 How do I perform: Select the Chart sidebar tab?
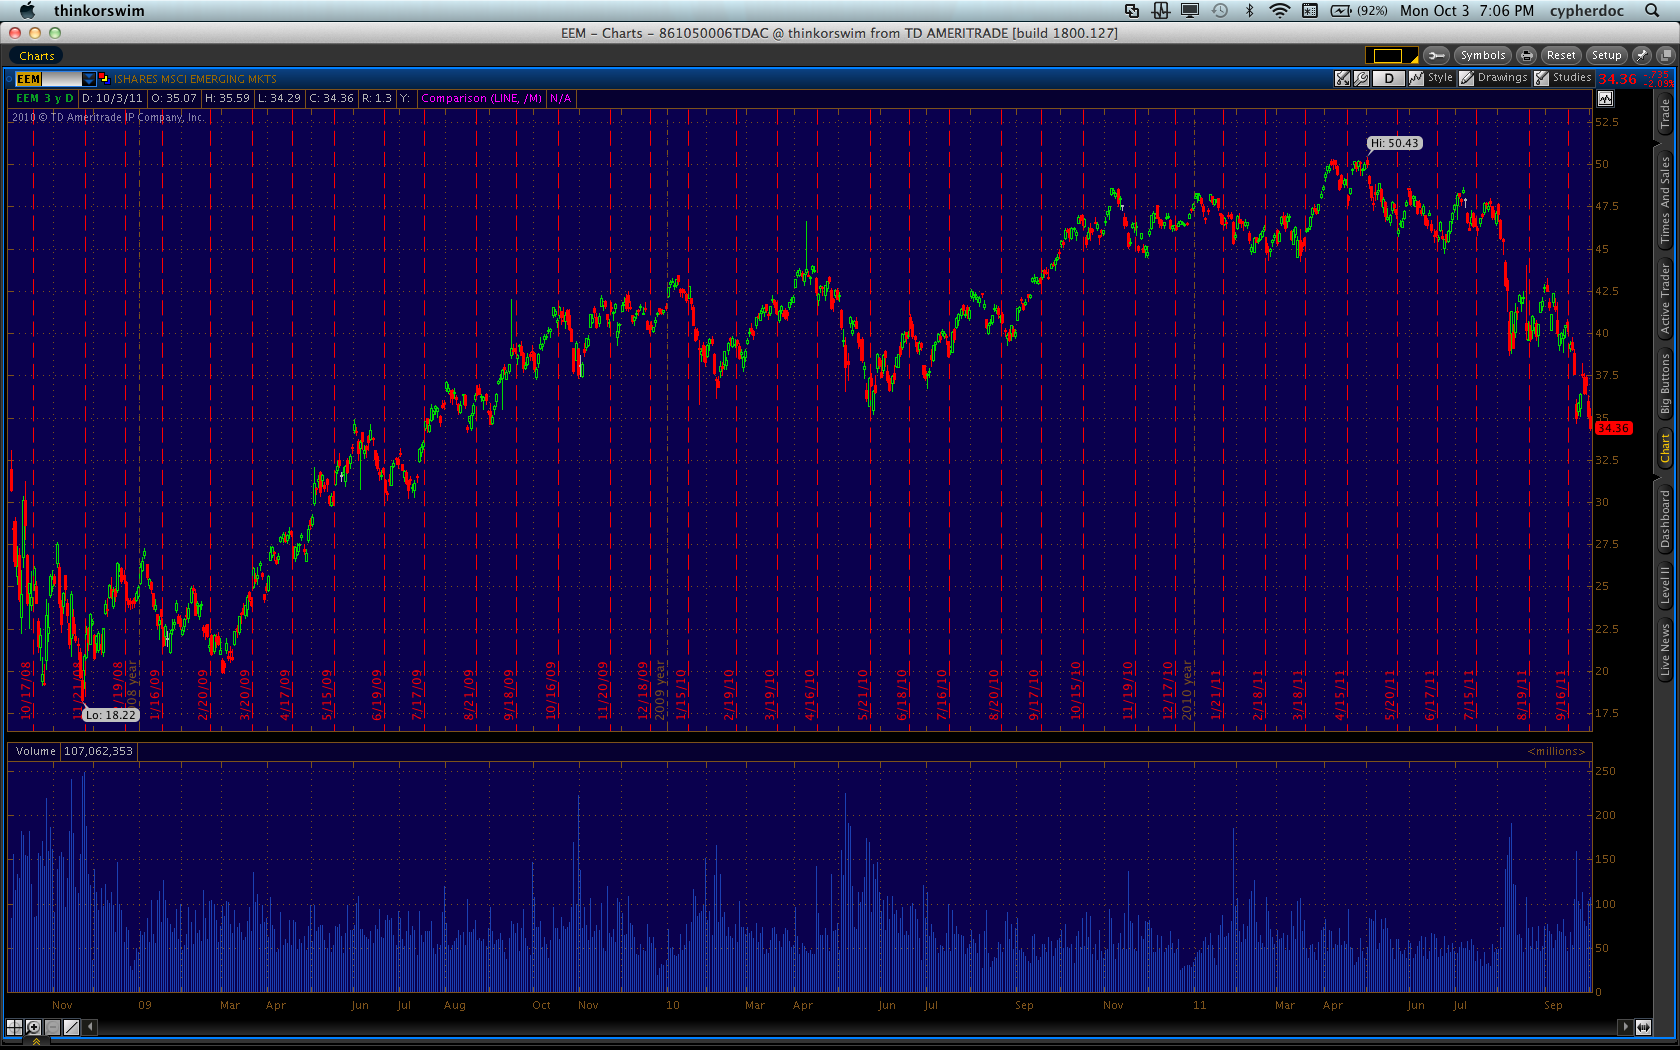(x=1665, y=448)
